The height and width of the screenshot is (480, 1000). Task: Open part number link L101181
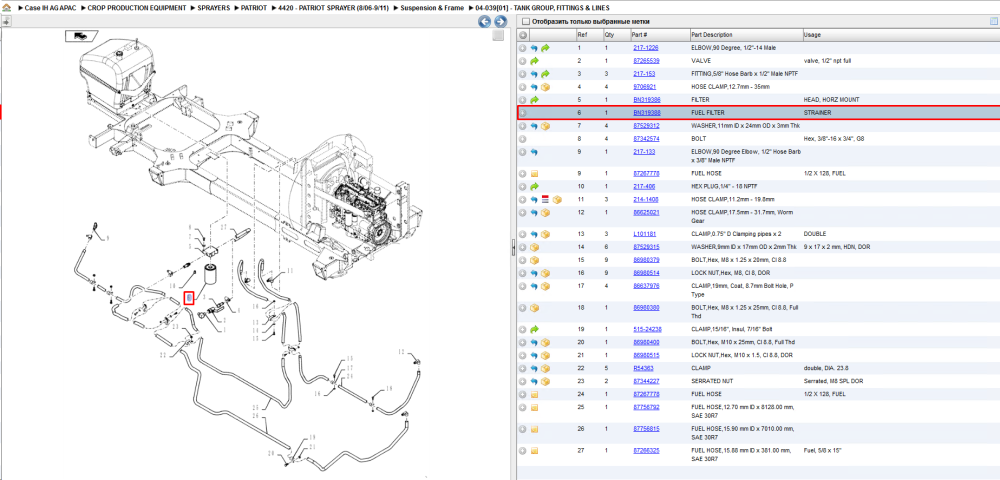point(645,234)
